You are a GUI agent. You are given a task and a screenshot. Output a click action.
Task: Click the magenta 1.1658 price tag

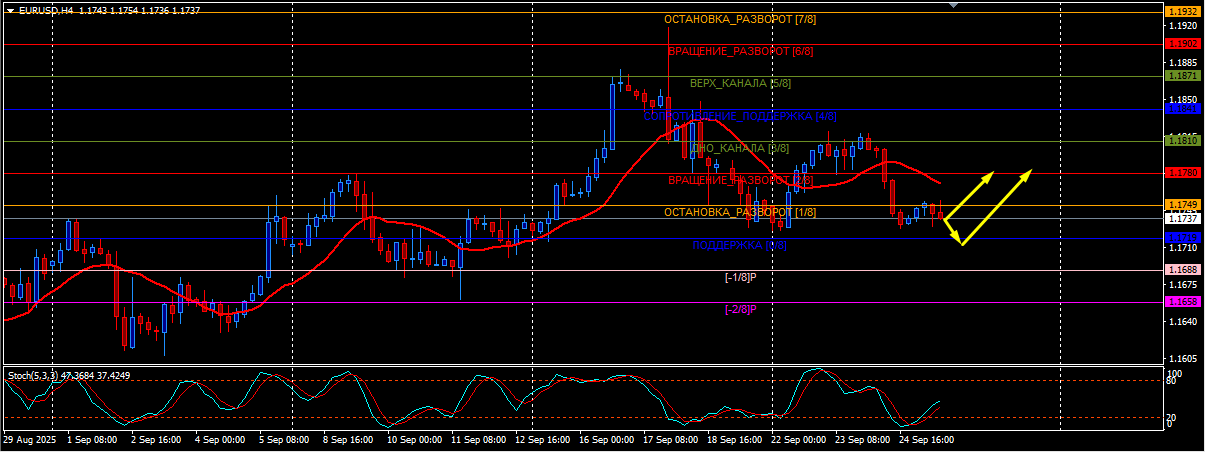[1183, 301]
